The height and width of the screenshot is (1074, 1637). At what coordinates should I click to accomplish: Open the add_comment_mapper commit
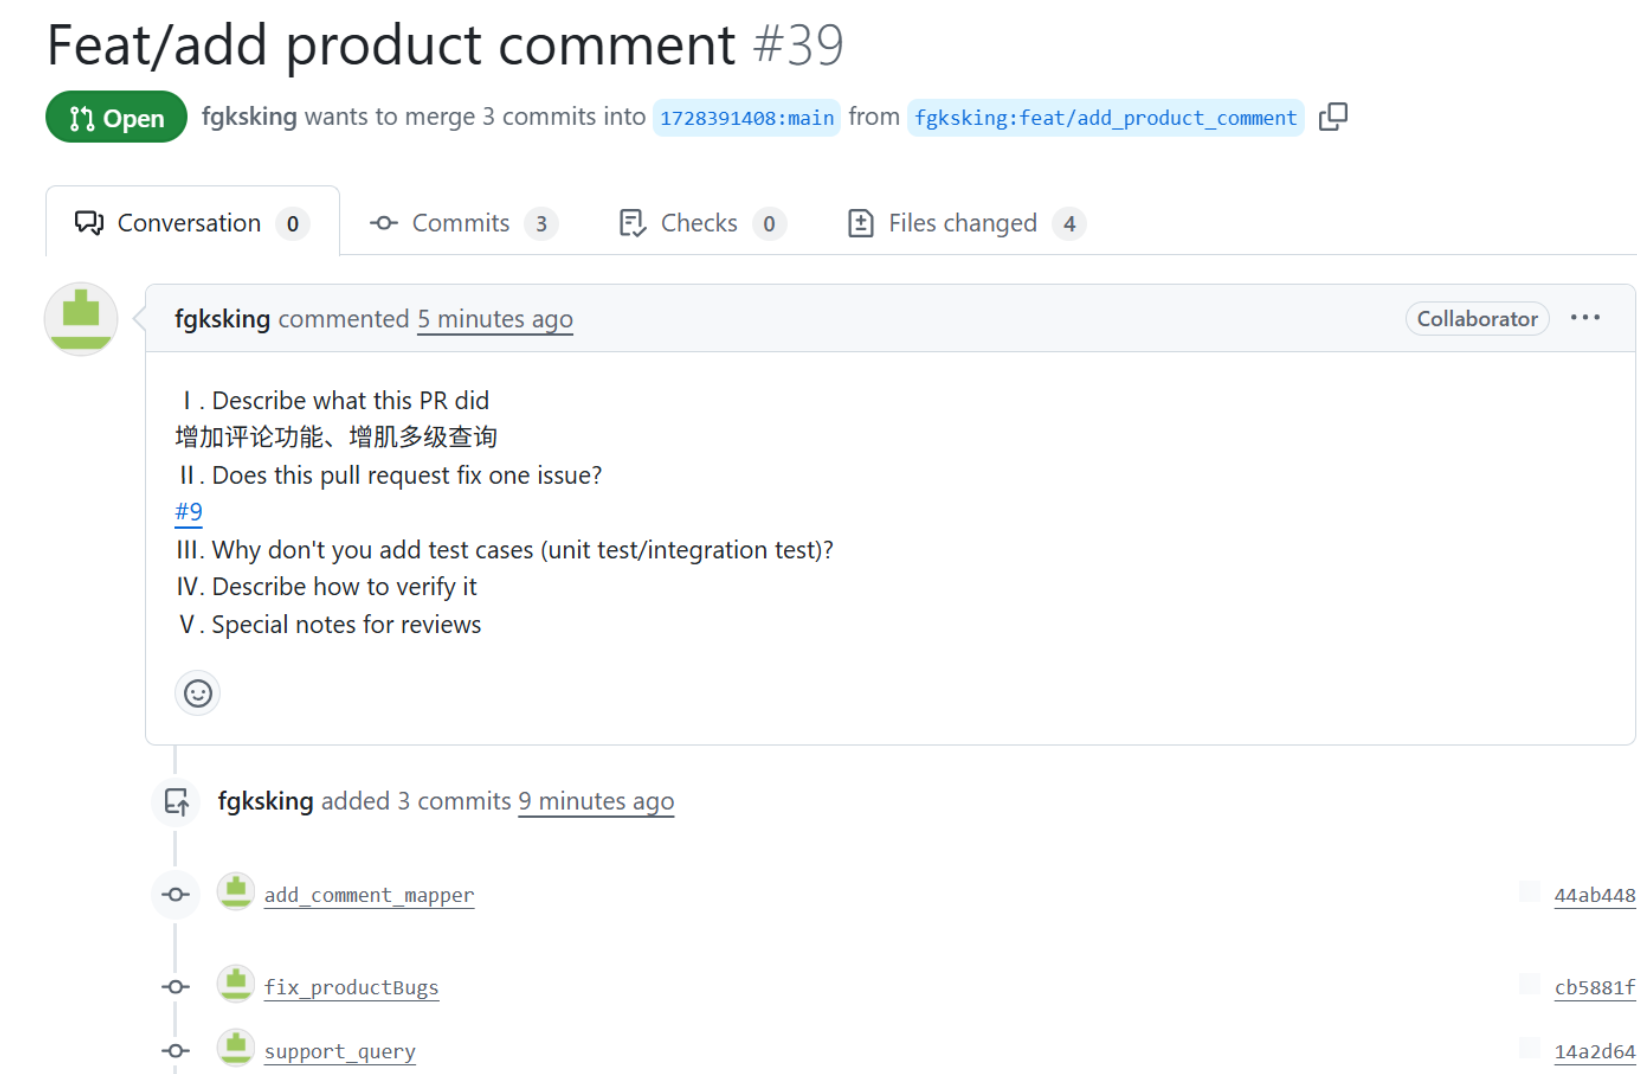(369, 895)
